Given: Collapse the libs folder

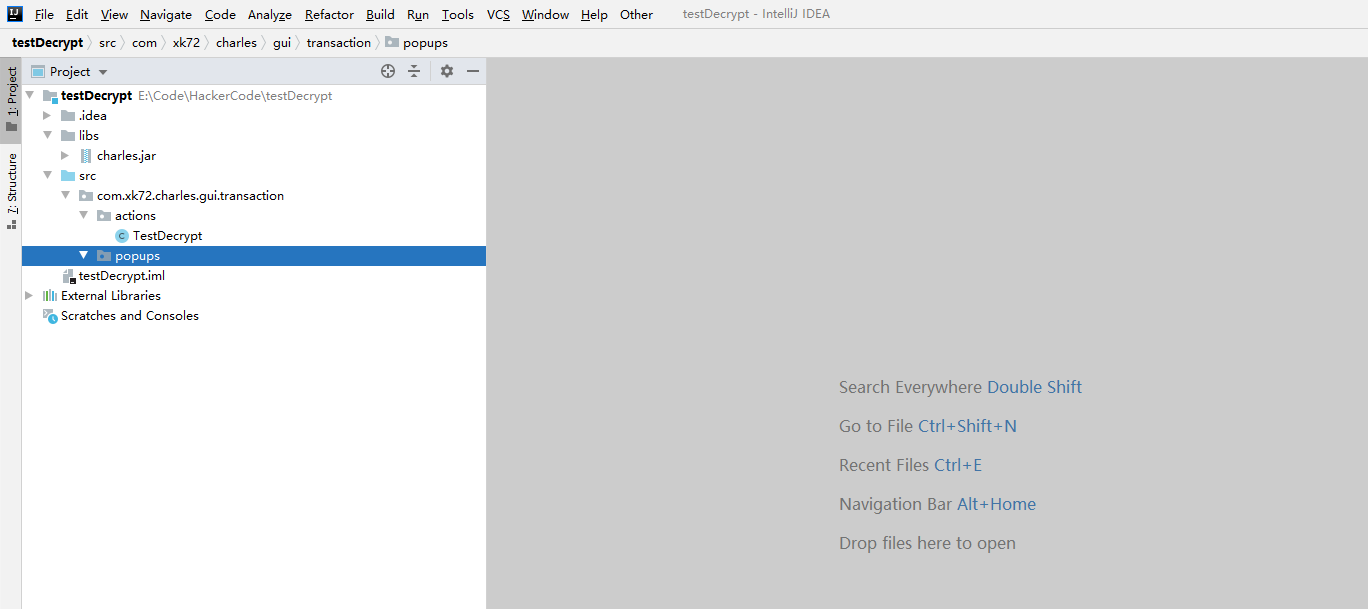Looking at the screenshot, I should pyautogui.click(x=47, y=136).
